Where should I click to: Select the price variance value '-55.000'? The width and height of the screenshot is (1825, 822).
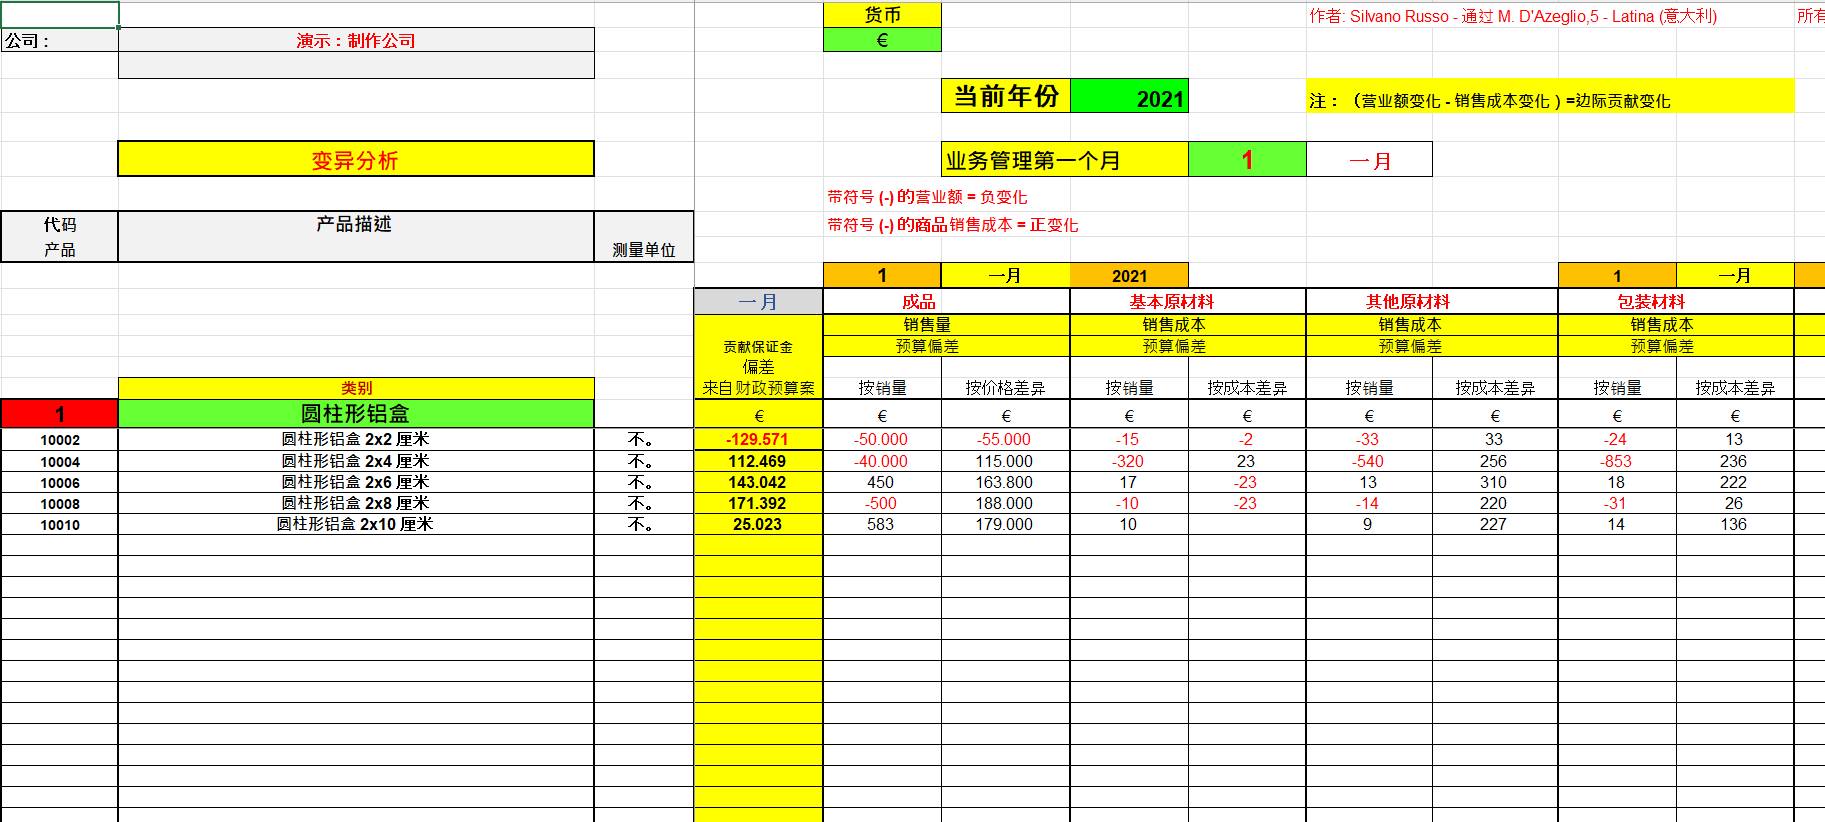click(1005, 439)
